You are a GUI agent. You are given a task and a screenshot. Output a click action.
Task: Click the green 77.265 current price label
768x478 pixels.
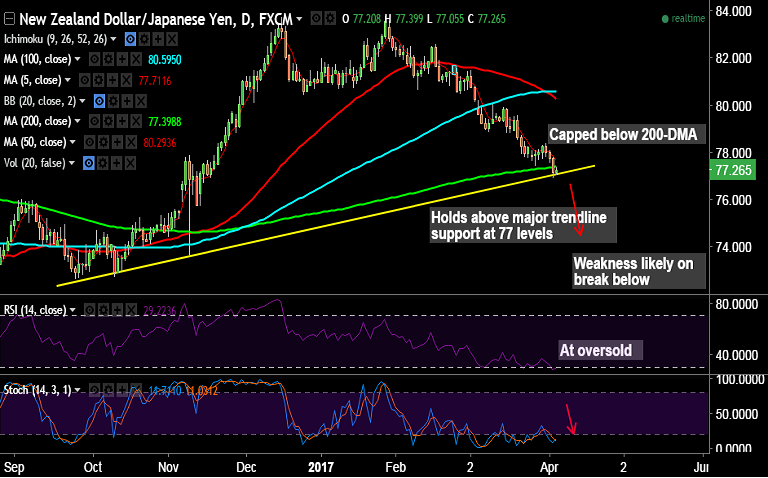tap(733, 170)
